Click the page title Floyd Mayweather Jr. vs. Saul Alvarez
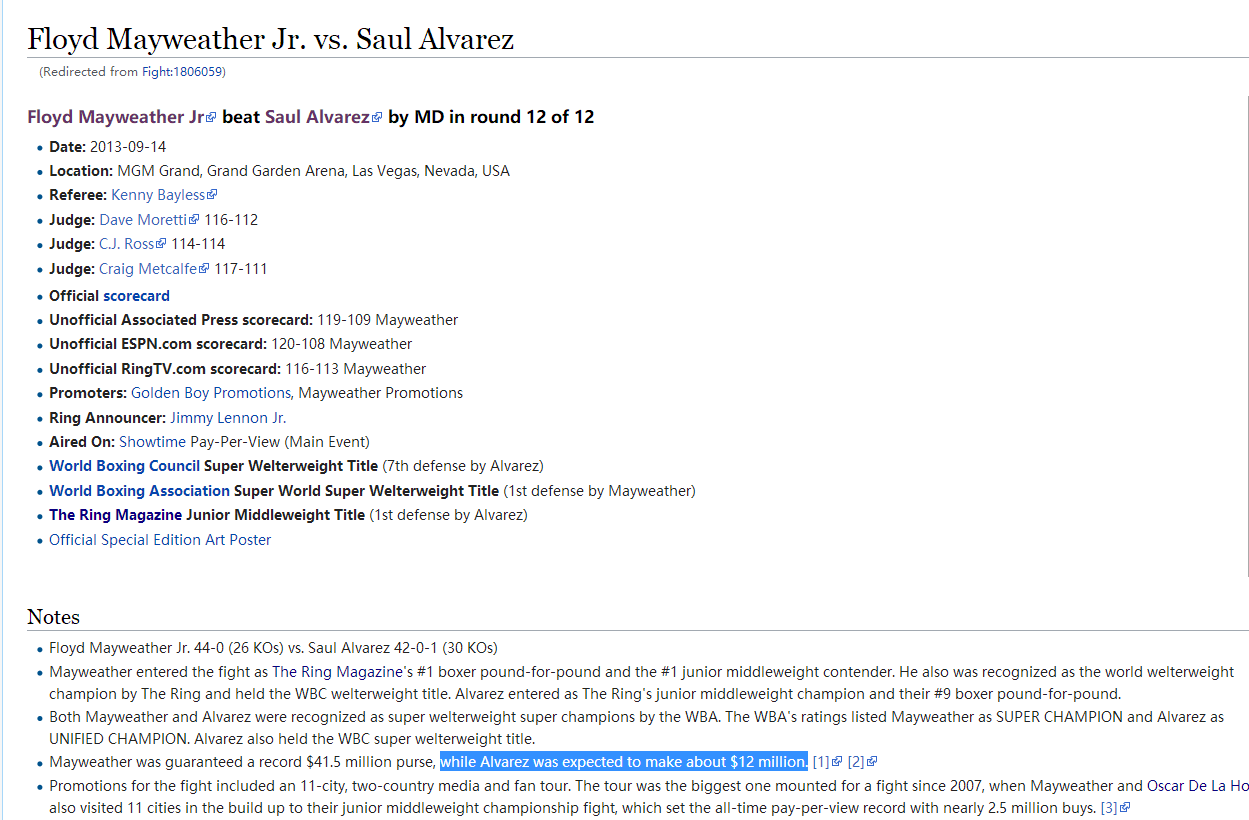The width and height of the screenshot is (1249, 820). pos(270,39)
